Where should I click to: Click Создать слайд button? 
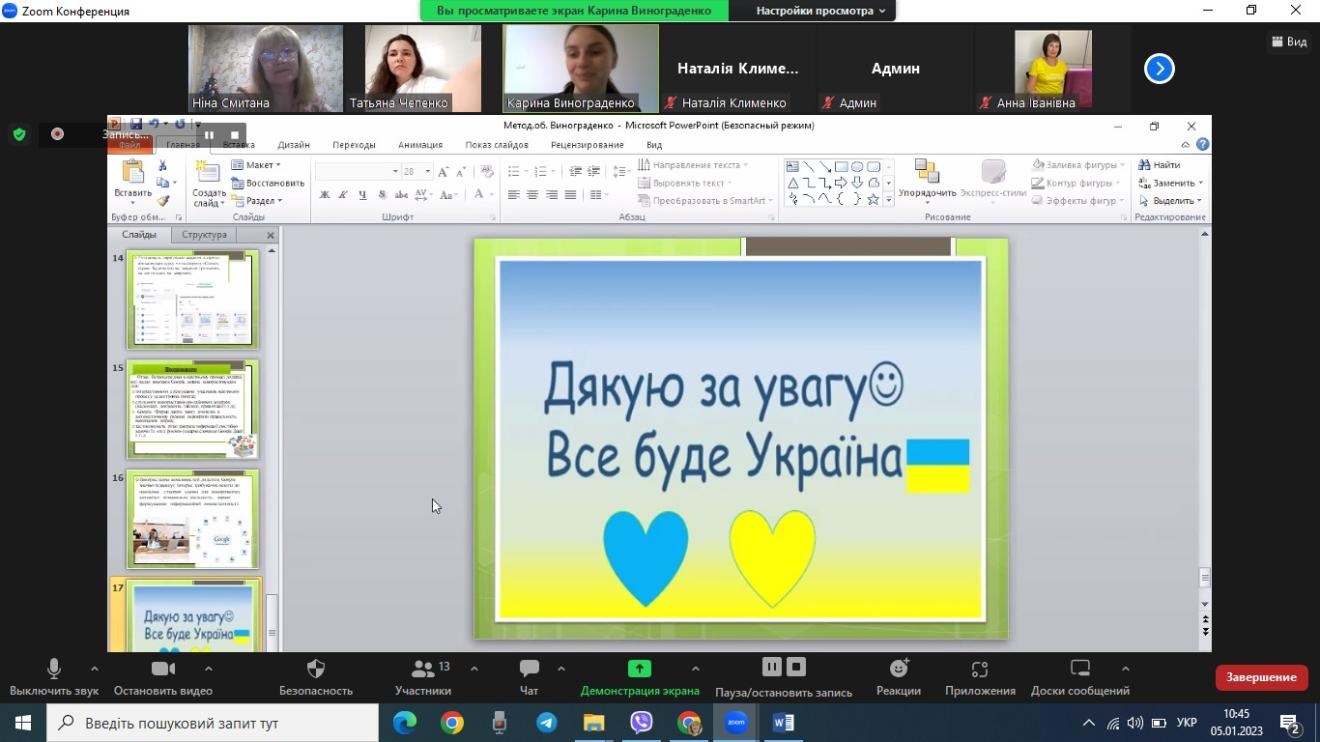[209, 182]
